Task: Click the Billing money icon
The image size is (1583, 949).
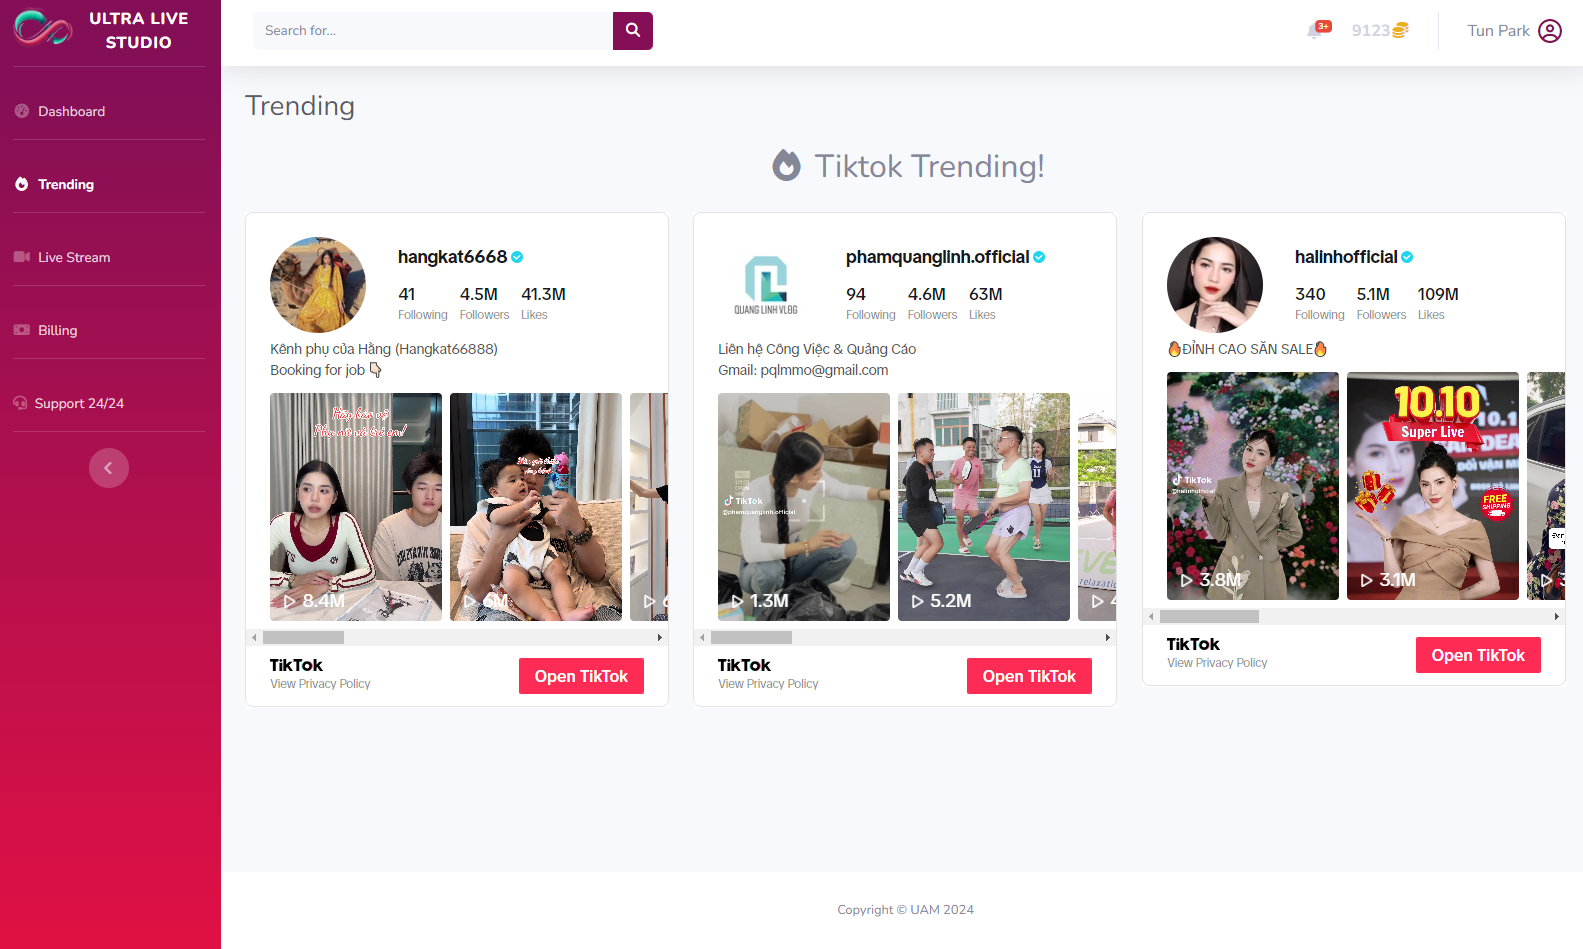Action: (x=22, y=330)
